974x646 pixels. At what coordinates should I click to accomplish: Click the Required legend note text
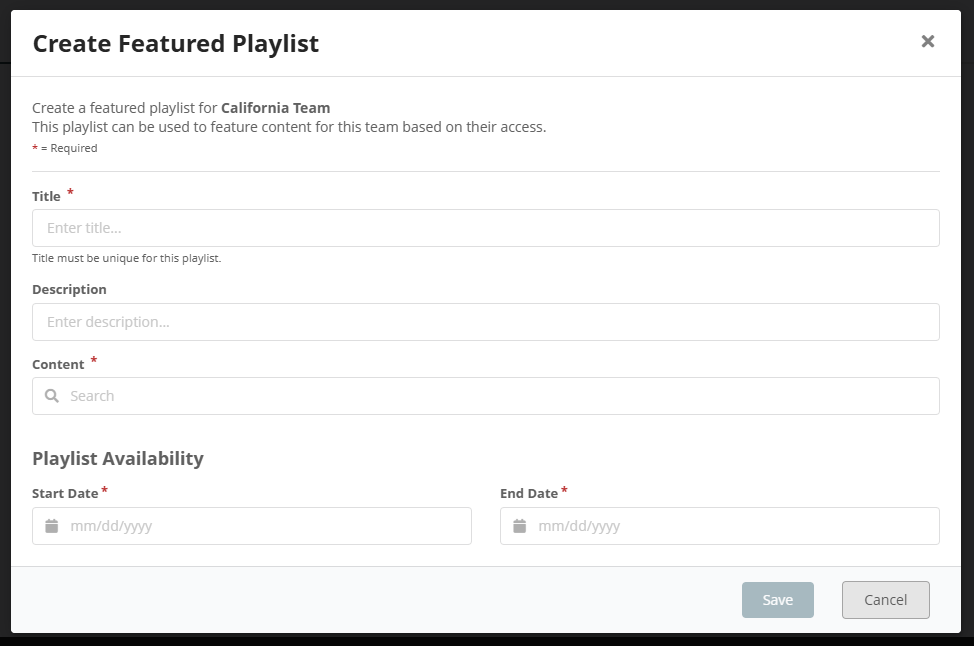[65, 147]
